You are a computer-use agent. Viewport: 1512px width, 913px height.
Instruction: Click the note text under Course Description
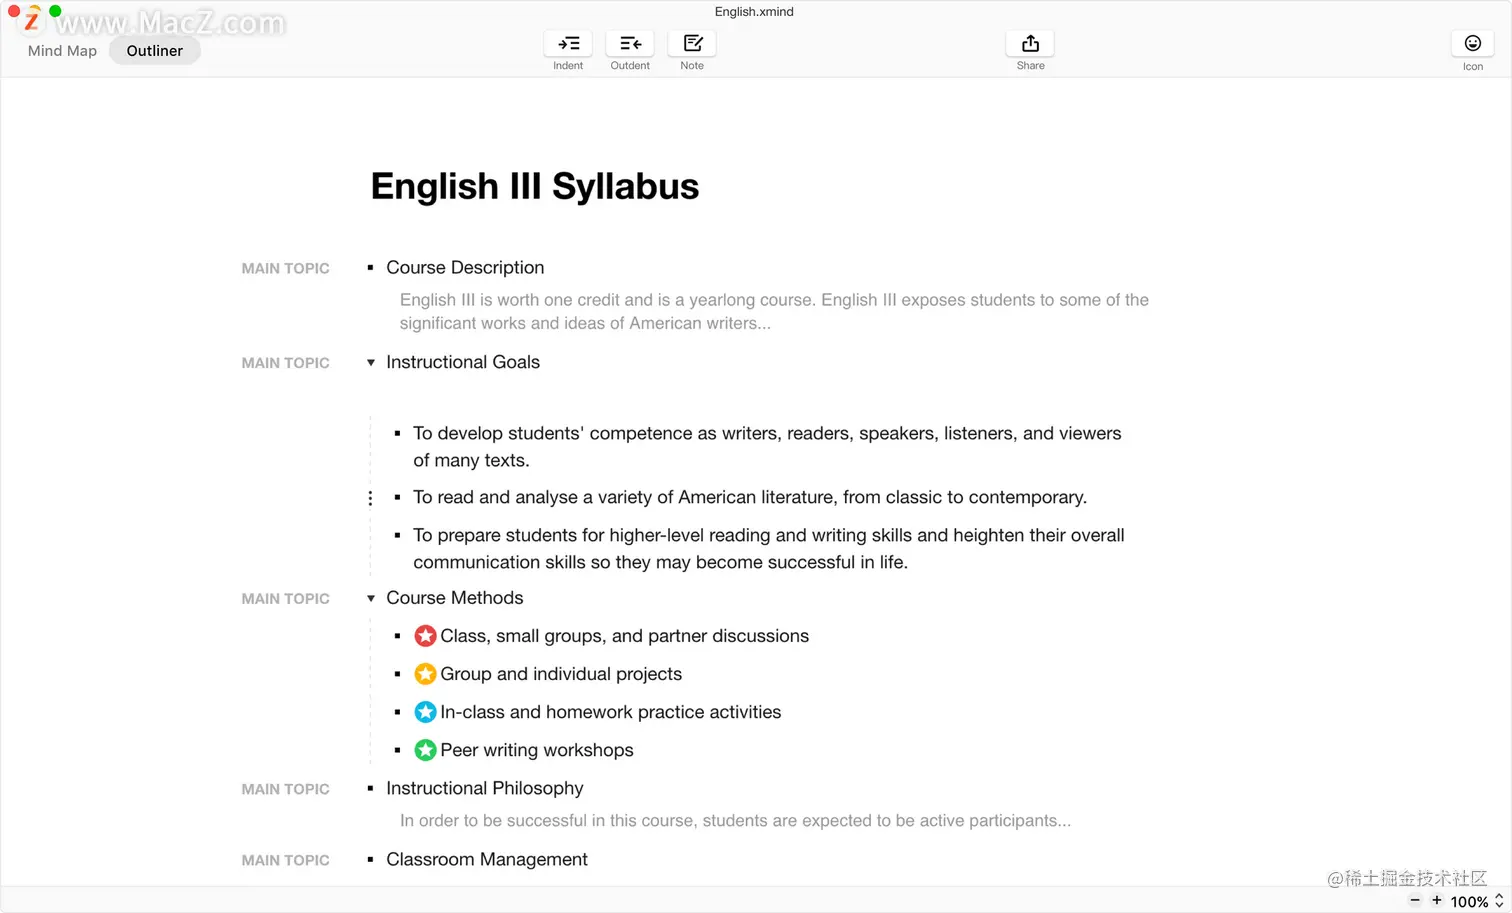click(x=774, y=311)
